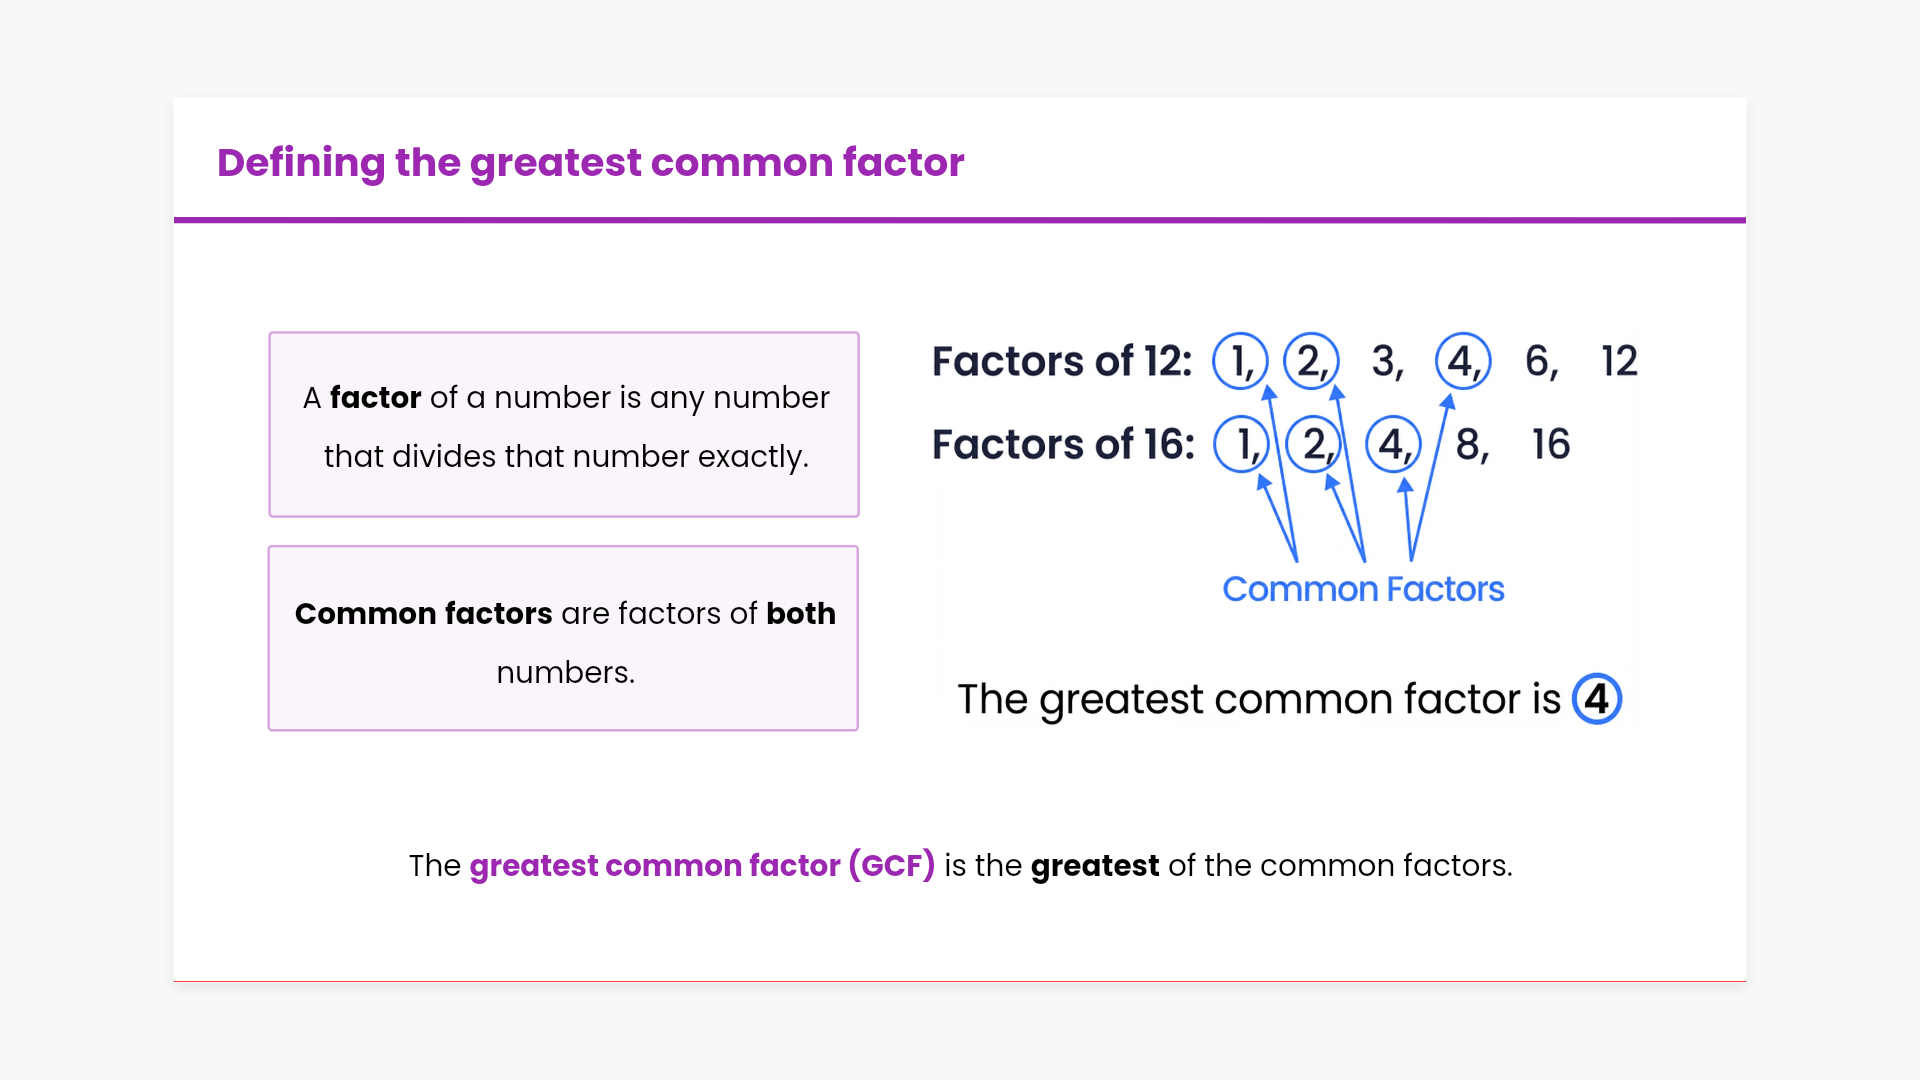Click the number 16 in the second row
This screenshot has height=1080, width=1920.
click(x=1551, y=444)
